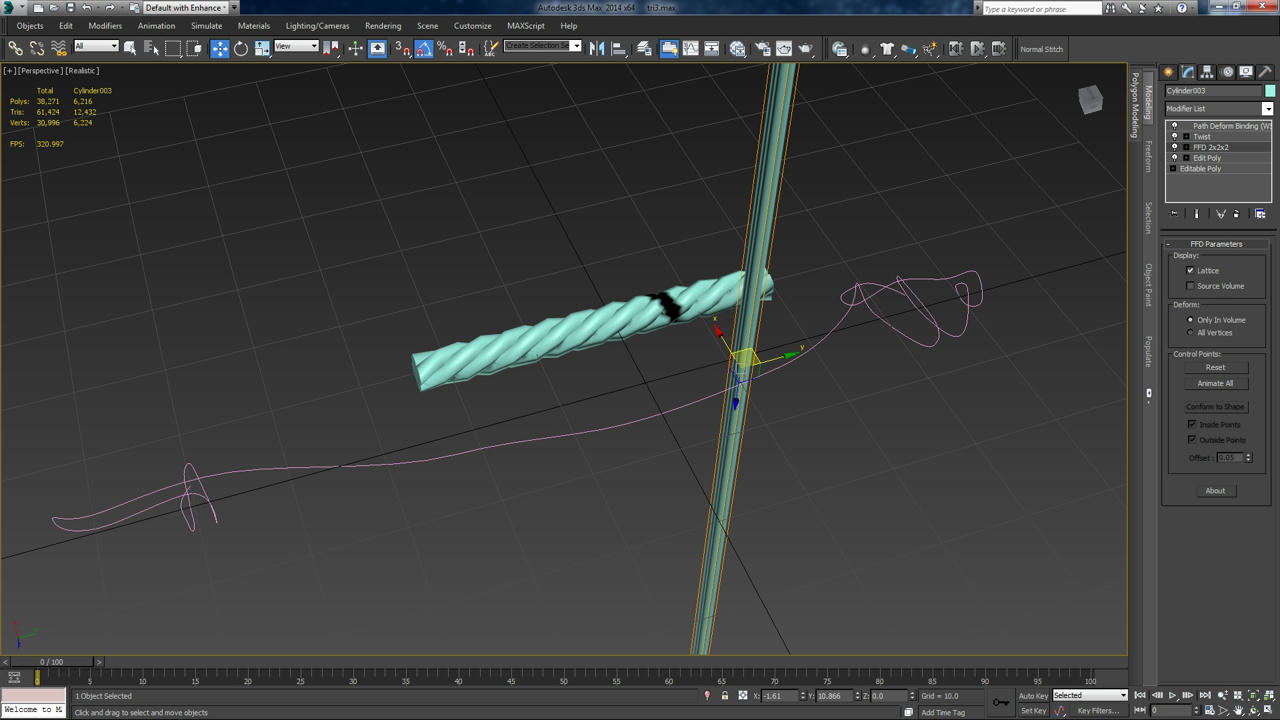Viewport: 1280px width, 720px height.
Task: Toggle Twist modifier lightbulb visibility
Action: coord(1175,137)
